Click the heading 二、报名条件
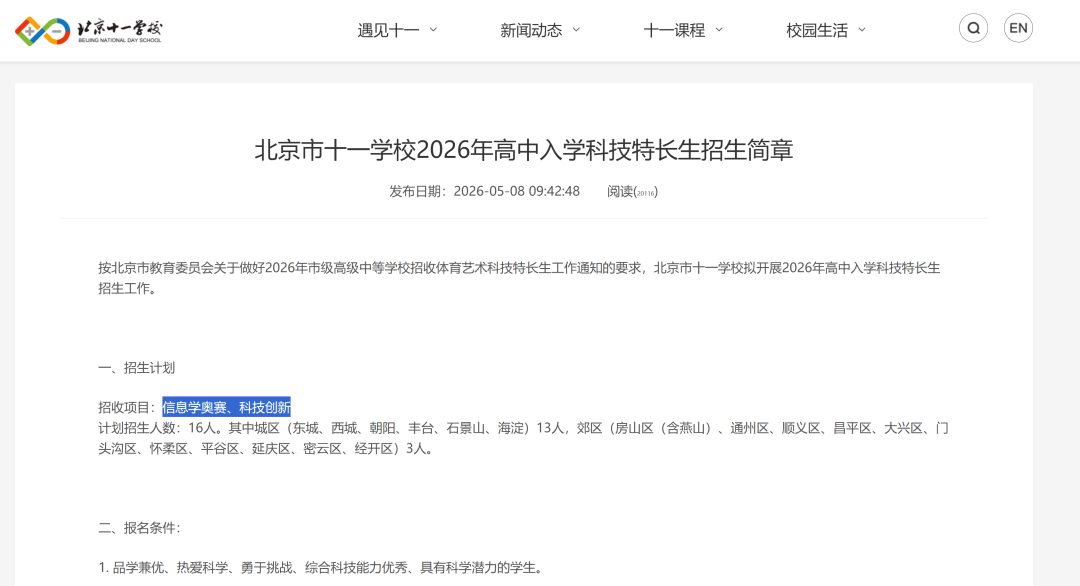Image resolution: width=1080 pixels, height=586 pixels. [139, 528]
